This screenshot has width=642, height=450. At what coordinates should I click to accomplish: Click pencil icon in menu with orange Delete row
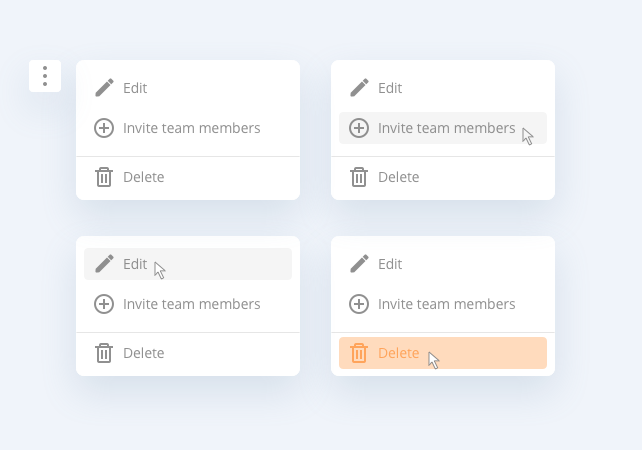(359, 264)
